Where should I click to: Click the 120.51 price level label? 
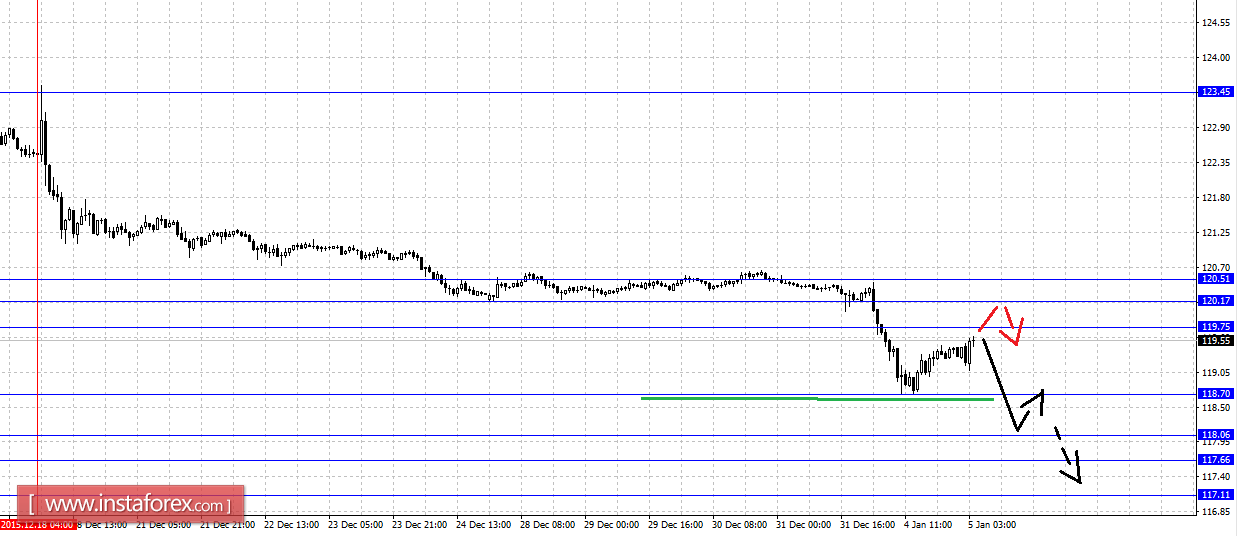click(1216, 279)
